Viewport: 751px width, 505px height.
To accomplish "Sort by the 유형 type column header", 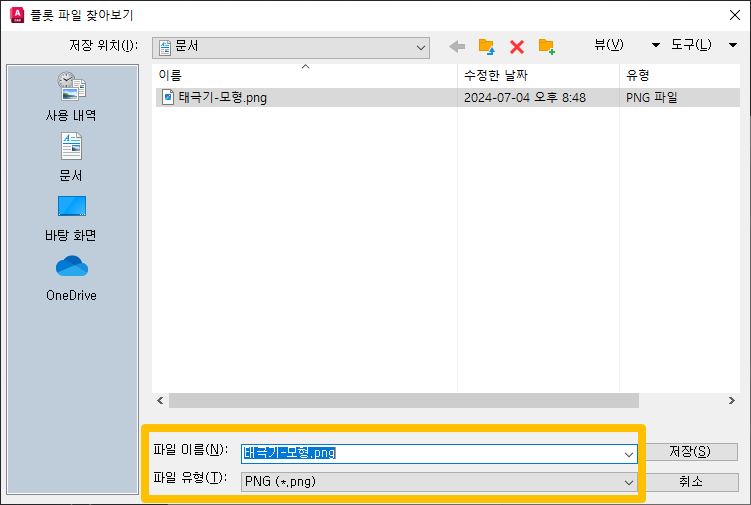I will 680,75.
